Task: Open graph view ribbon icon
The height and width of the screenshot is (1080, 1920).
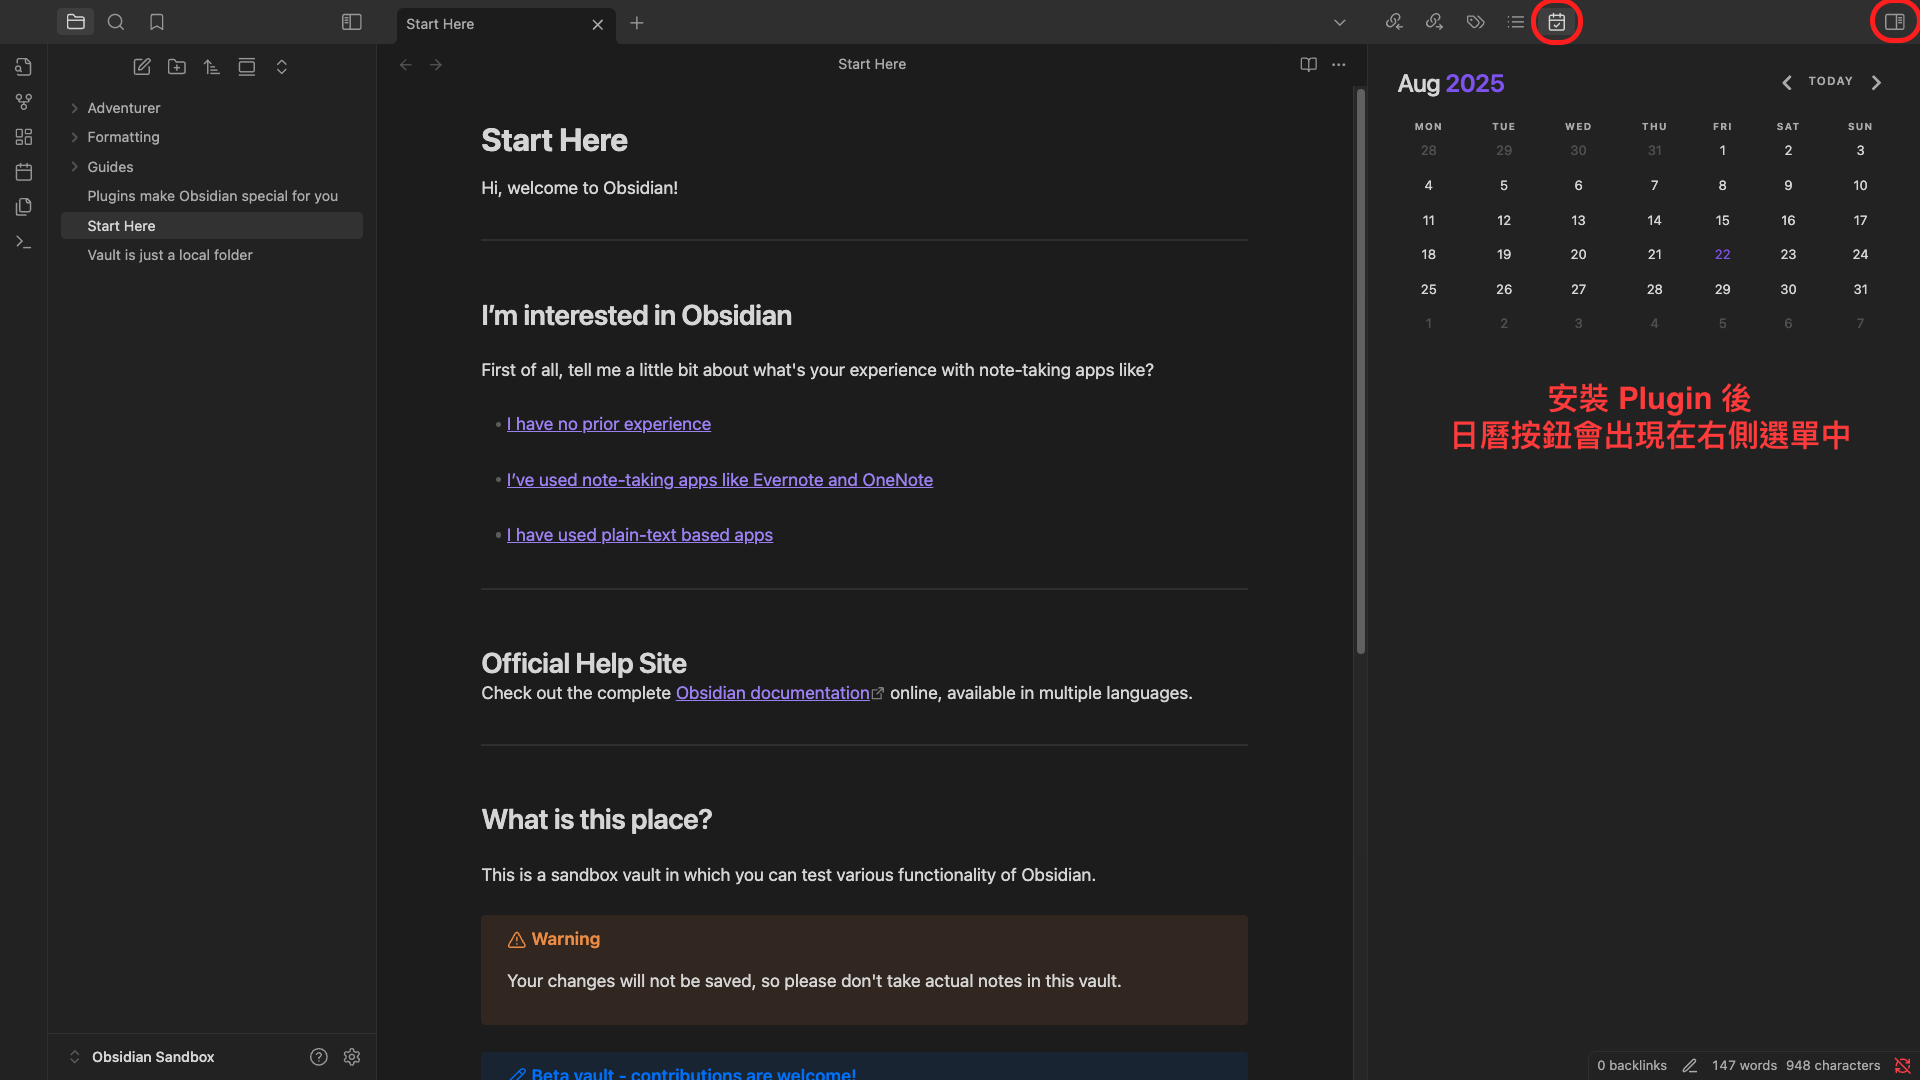Action: (x=24, y=102)
